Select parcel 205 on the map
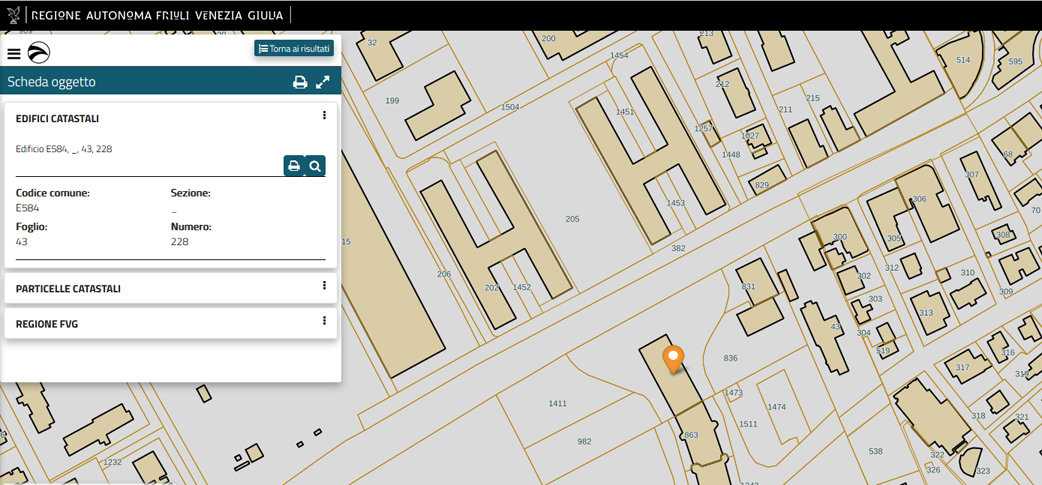1042x485 pixels. coord(572,219)
